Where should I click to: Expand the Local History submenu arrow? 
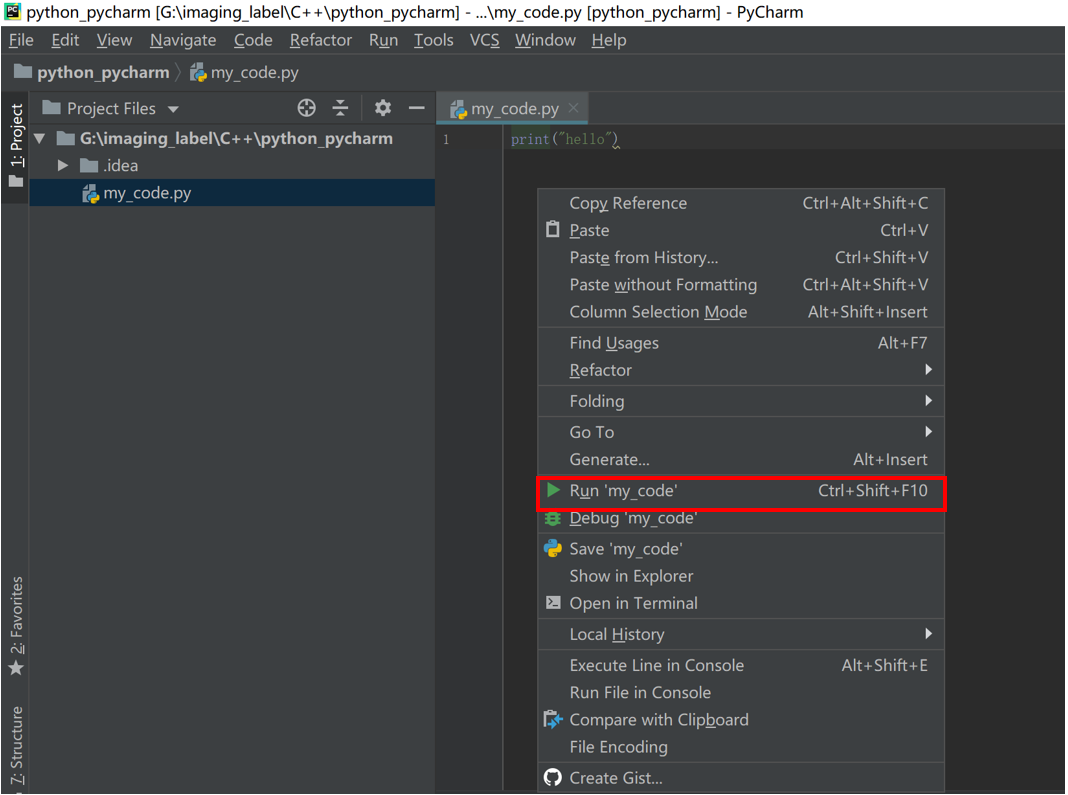[928, 634]
